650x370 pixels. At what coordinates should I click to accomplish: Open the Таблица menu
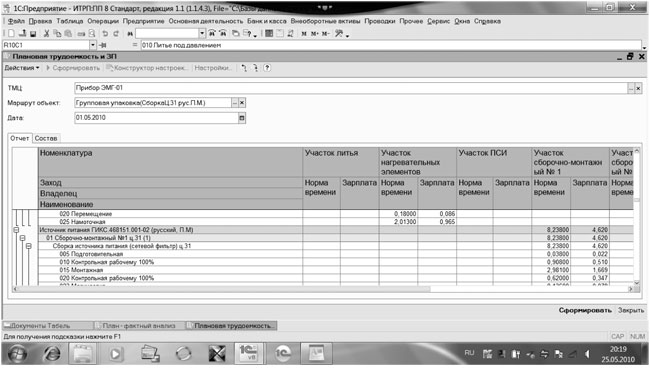pyautogui.click(x=70, y=21)
